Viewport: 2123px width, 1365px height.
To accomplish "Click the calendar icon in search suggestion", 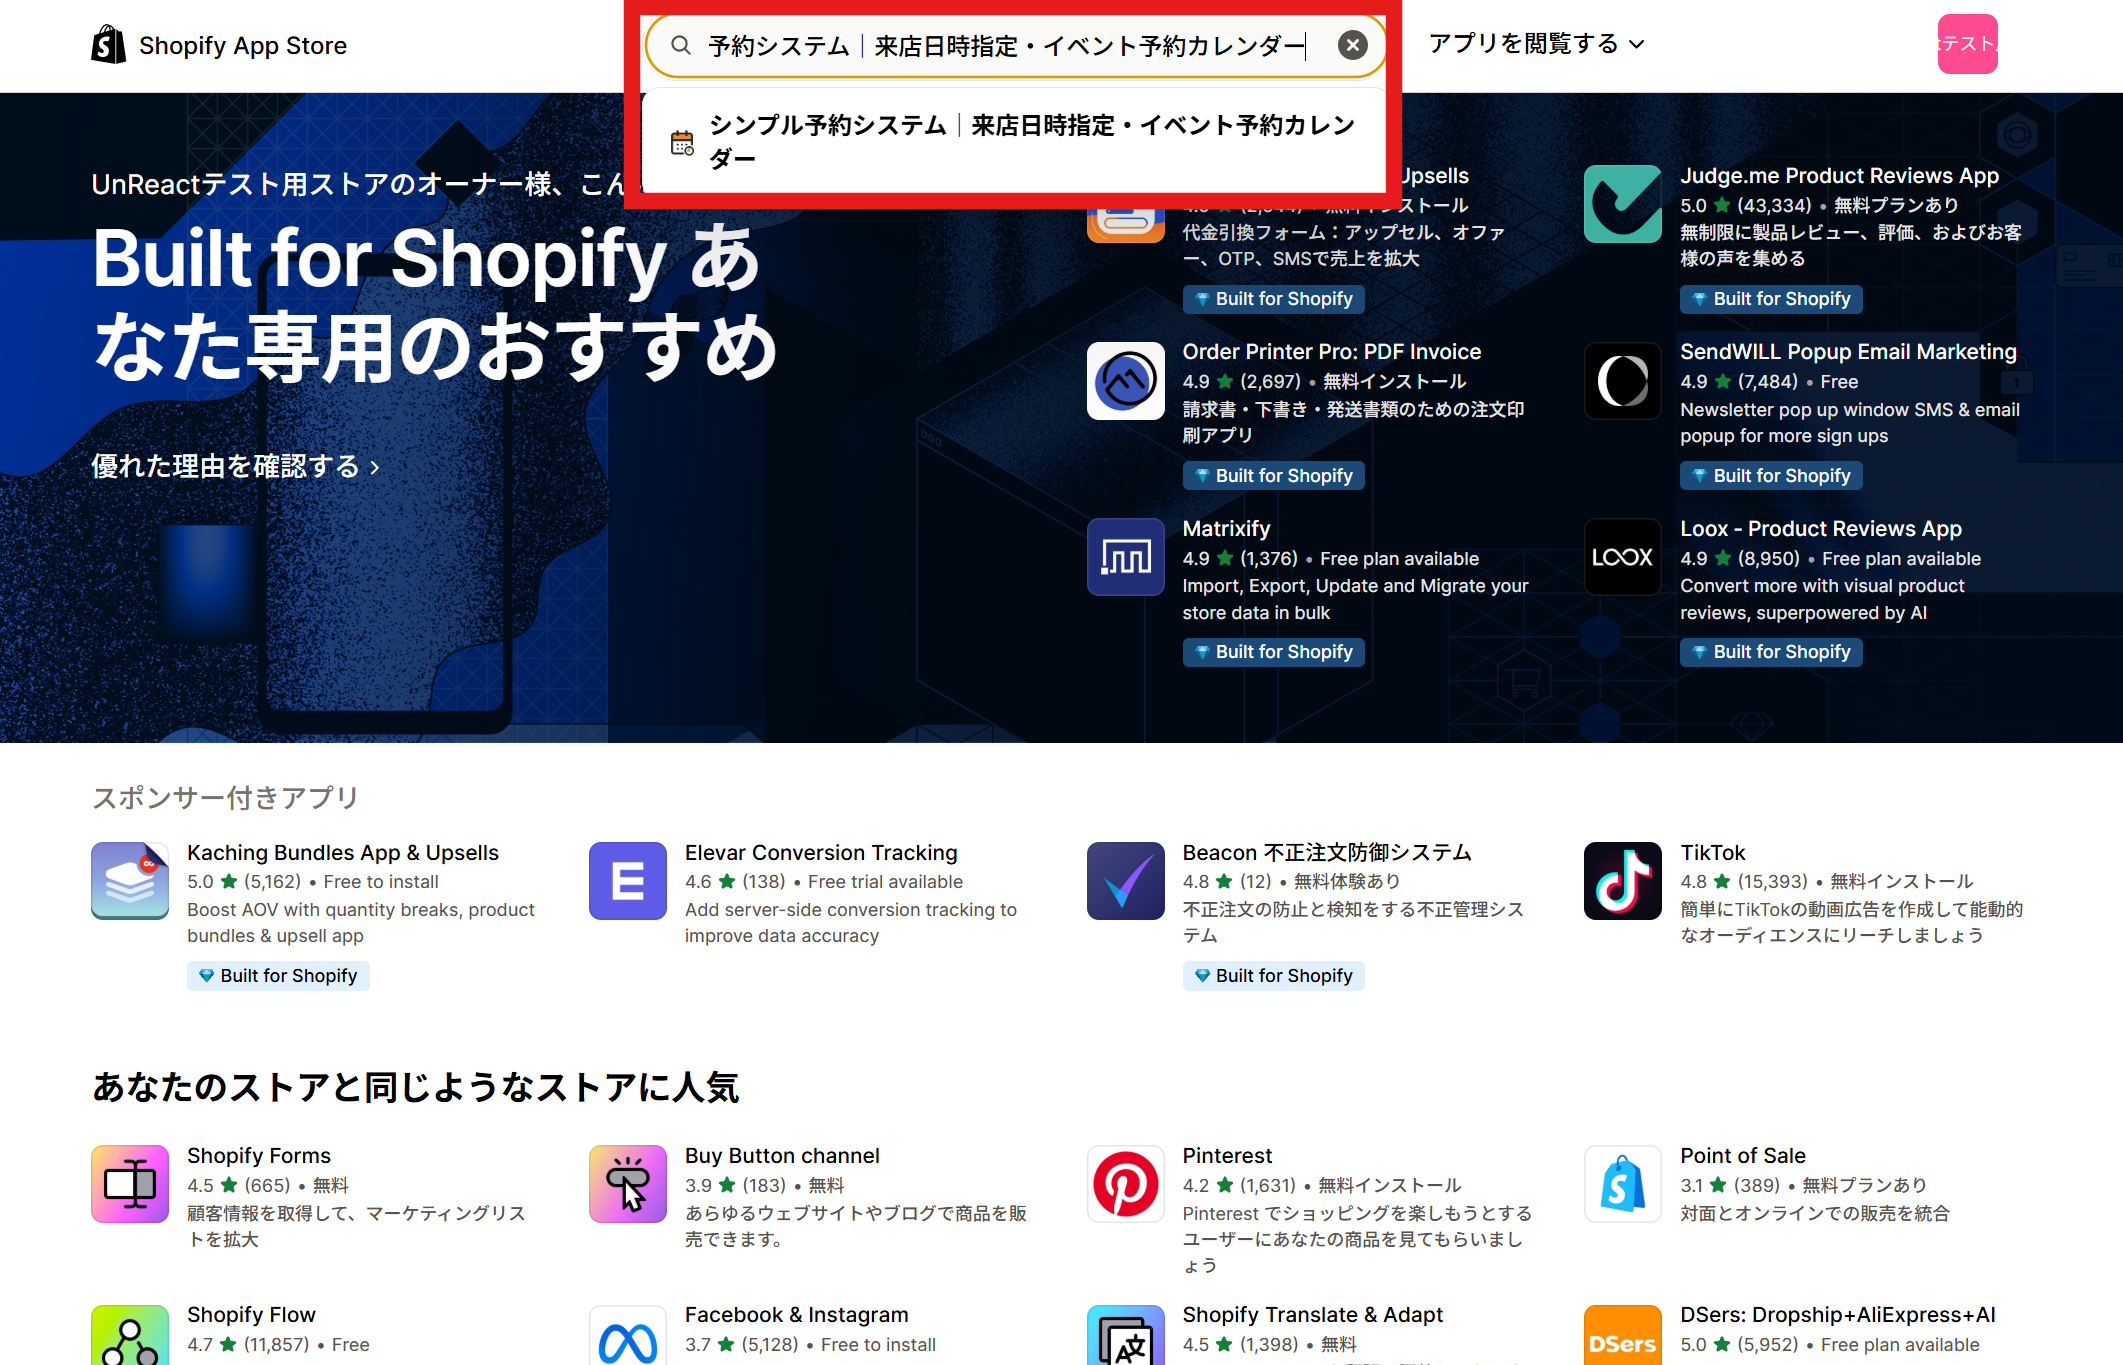I will pos(682,143).
